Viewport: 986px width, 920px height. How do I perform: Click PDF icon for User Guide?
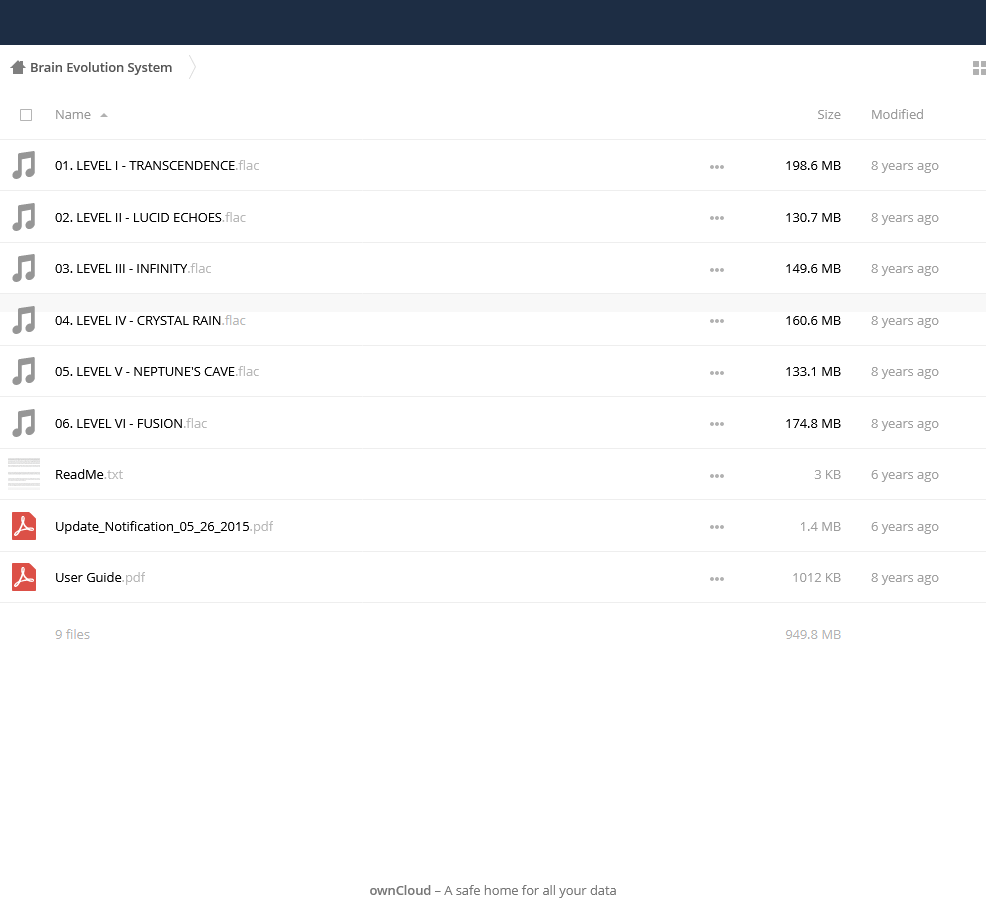point(24,577)
